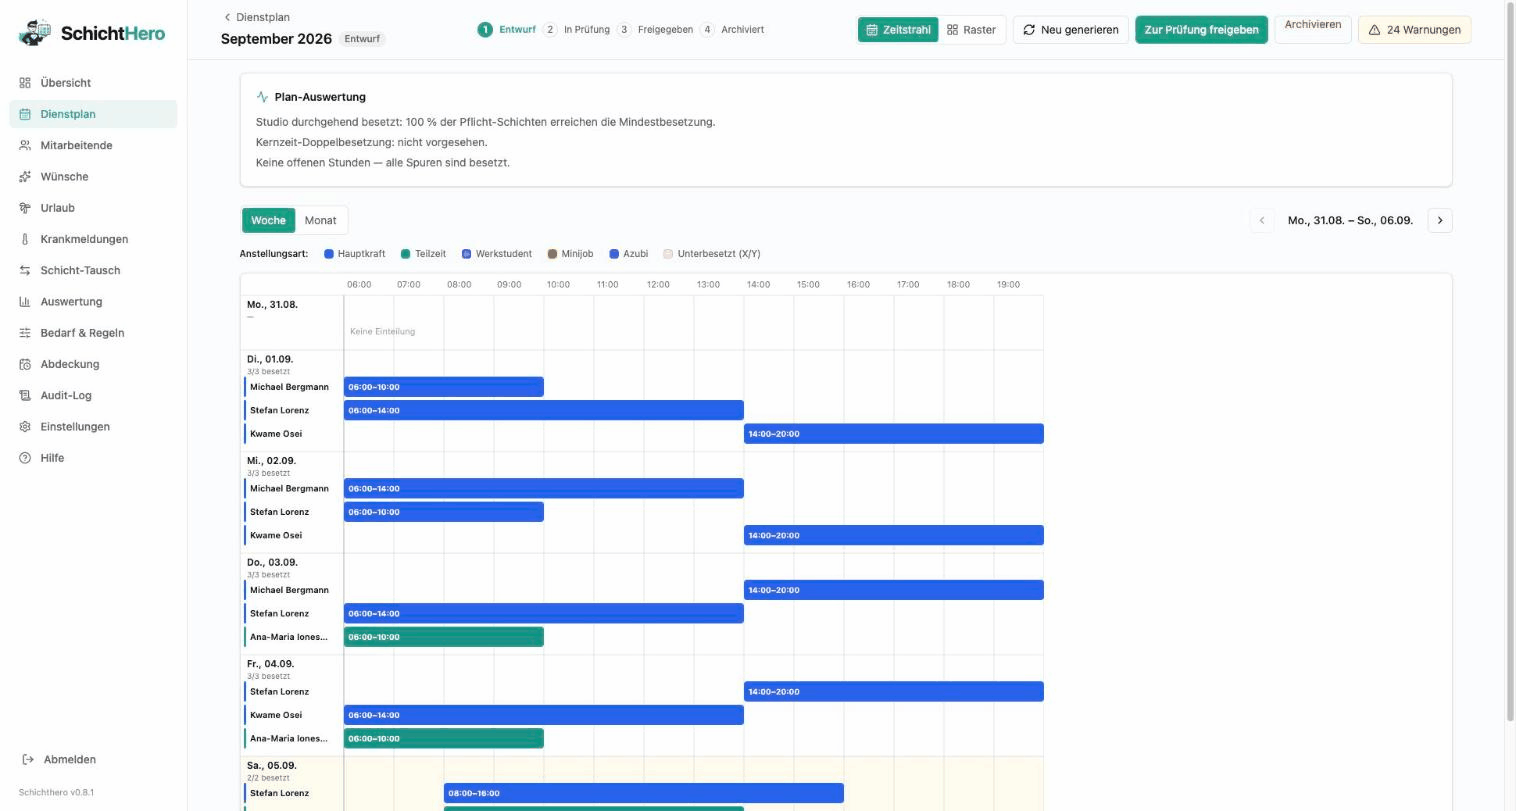Open the Abdeckung icon in sidebar
The height and width of the screenshot is (811, 1516).
[25, 364]
